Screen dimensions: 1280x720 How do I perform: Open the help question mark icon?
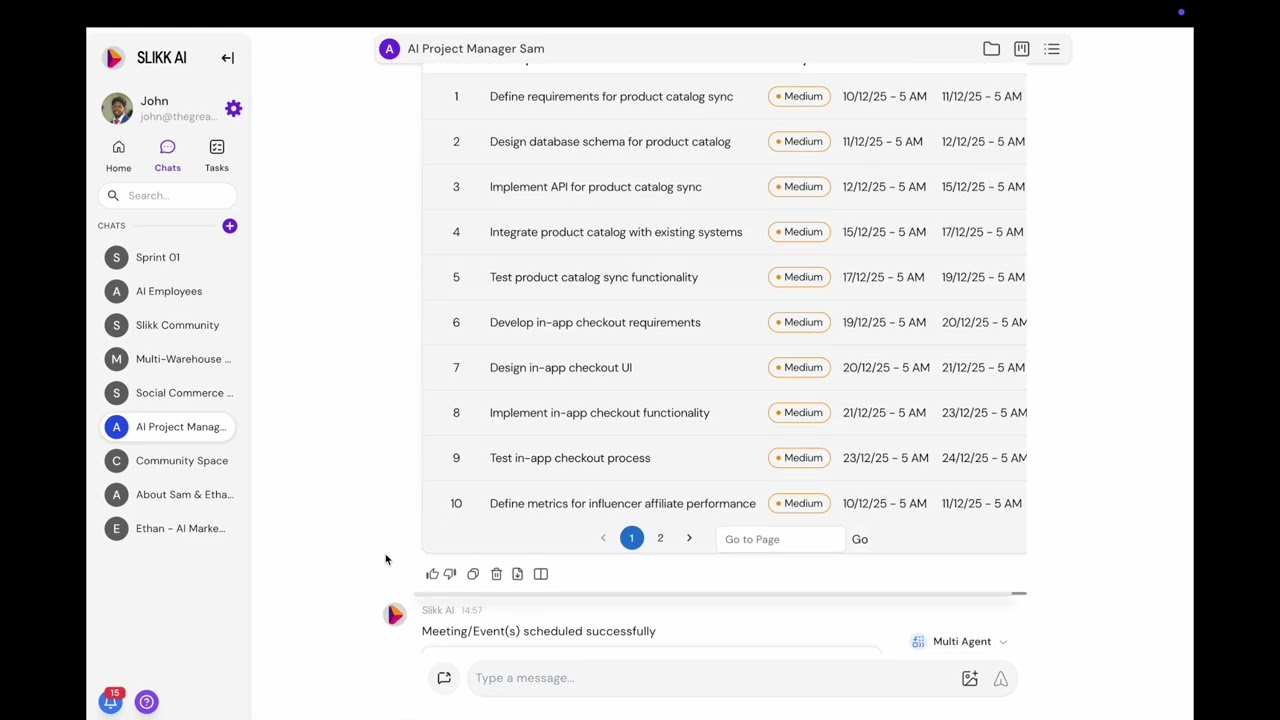[147, 702]
